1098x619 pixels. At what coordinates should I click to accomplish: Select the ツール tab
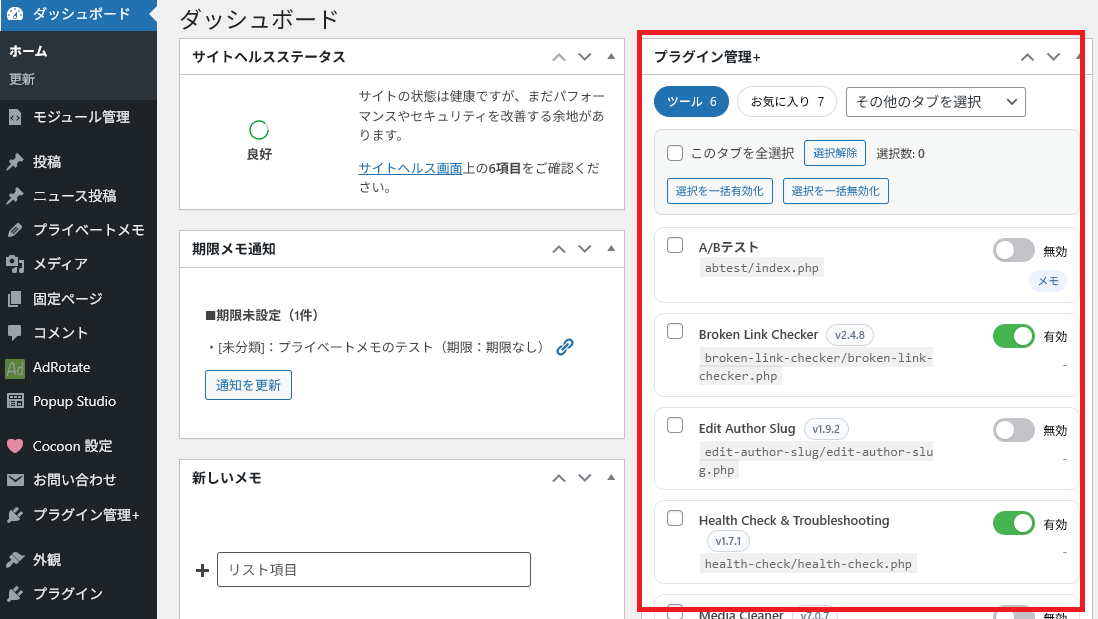click(691, 102)
